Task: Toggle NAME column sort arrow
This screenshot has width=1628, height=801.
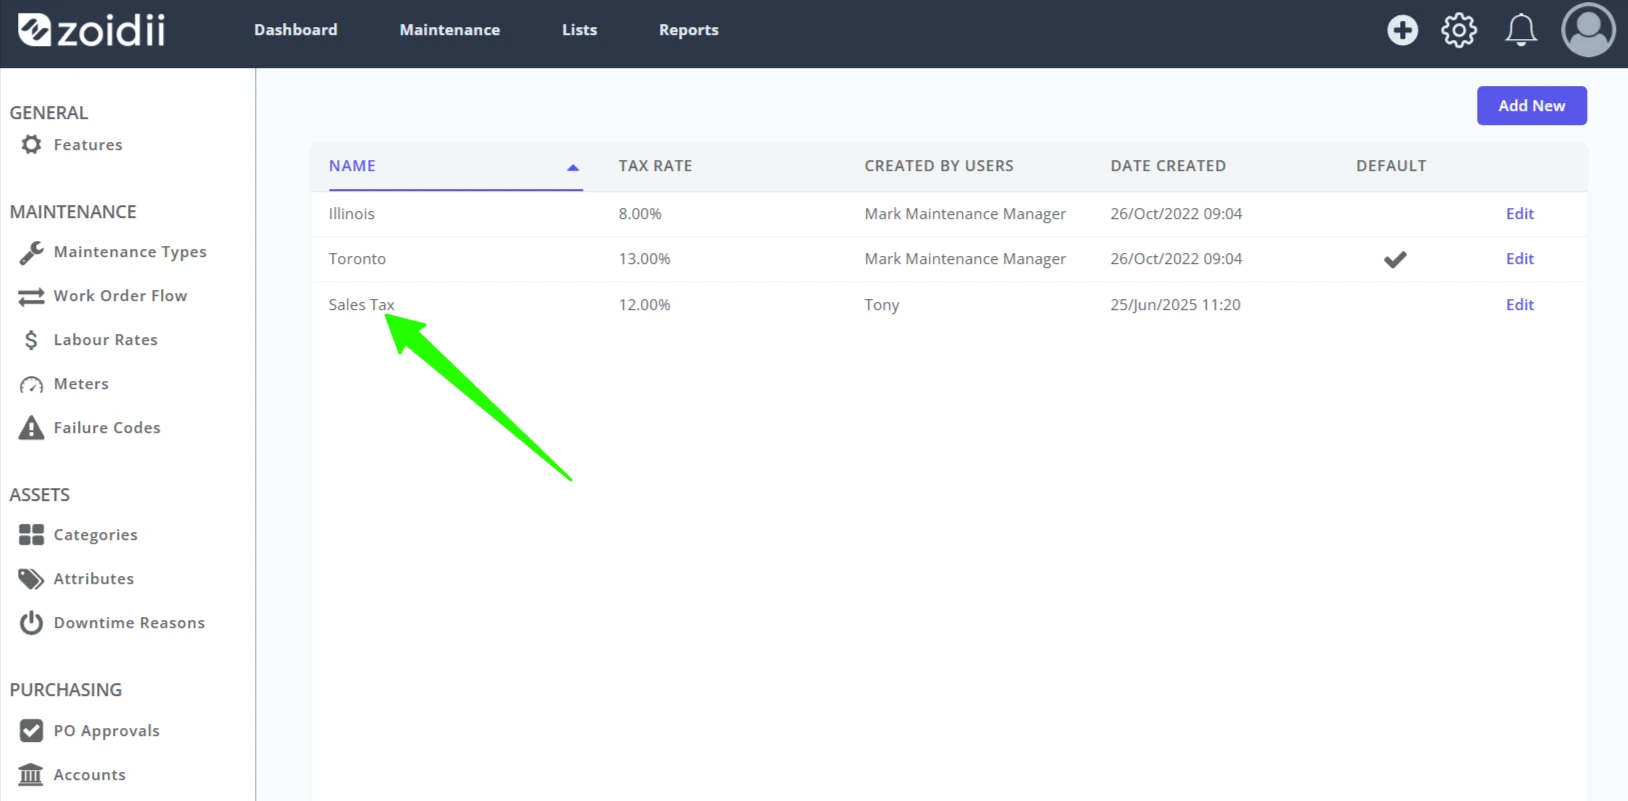Action: pos(573,168)
